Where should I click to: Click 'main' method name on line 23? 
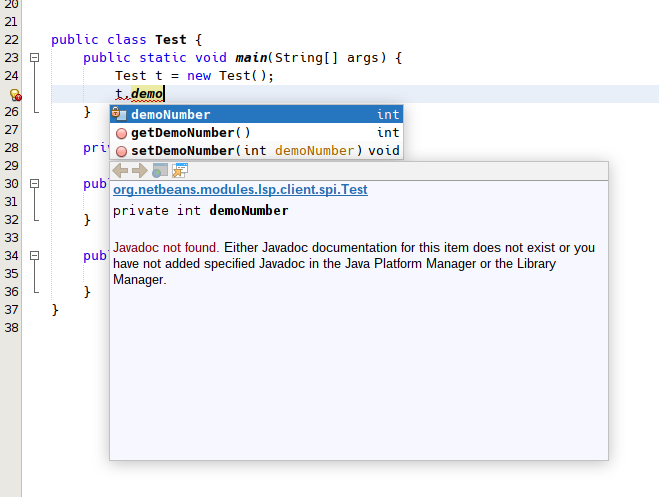[x=251, y=58]
